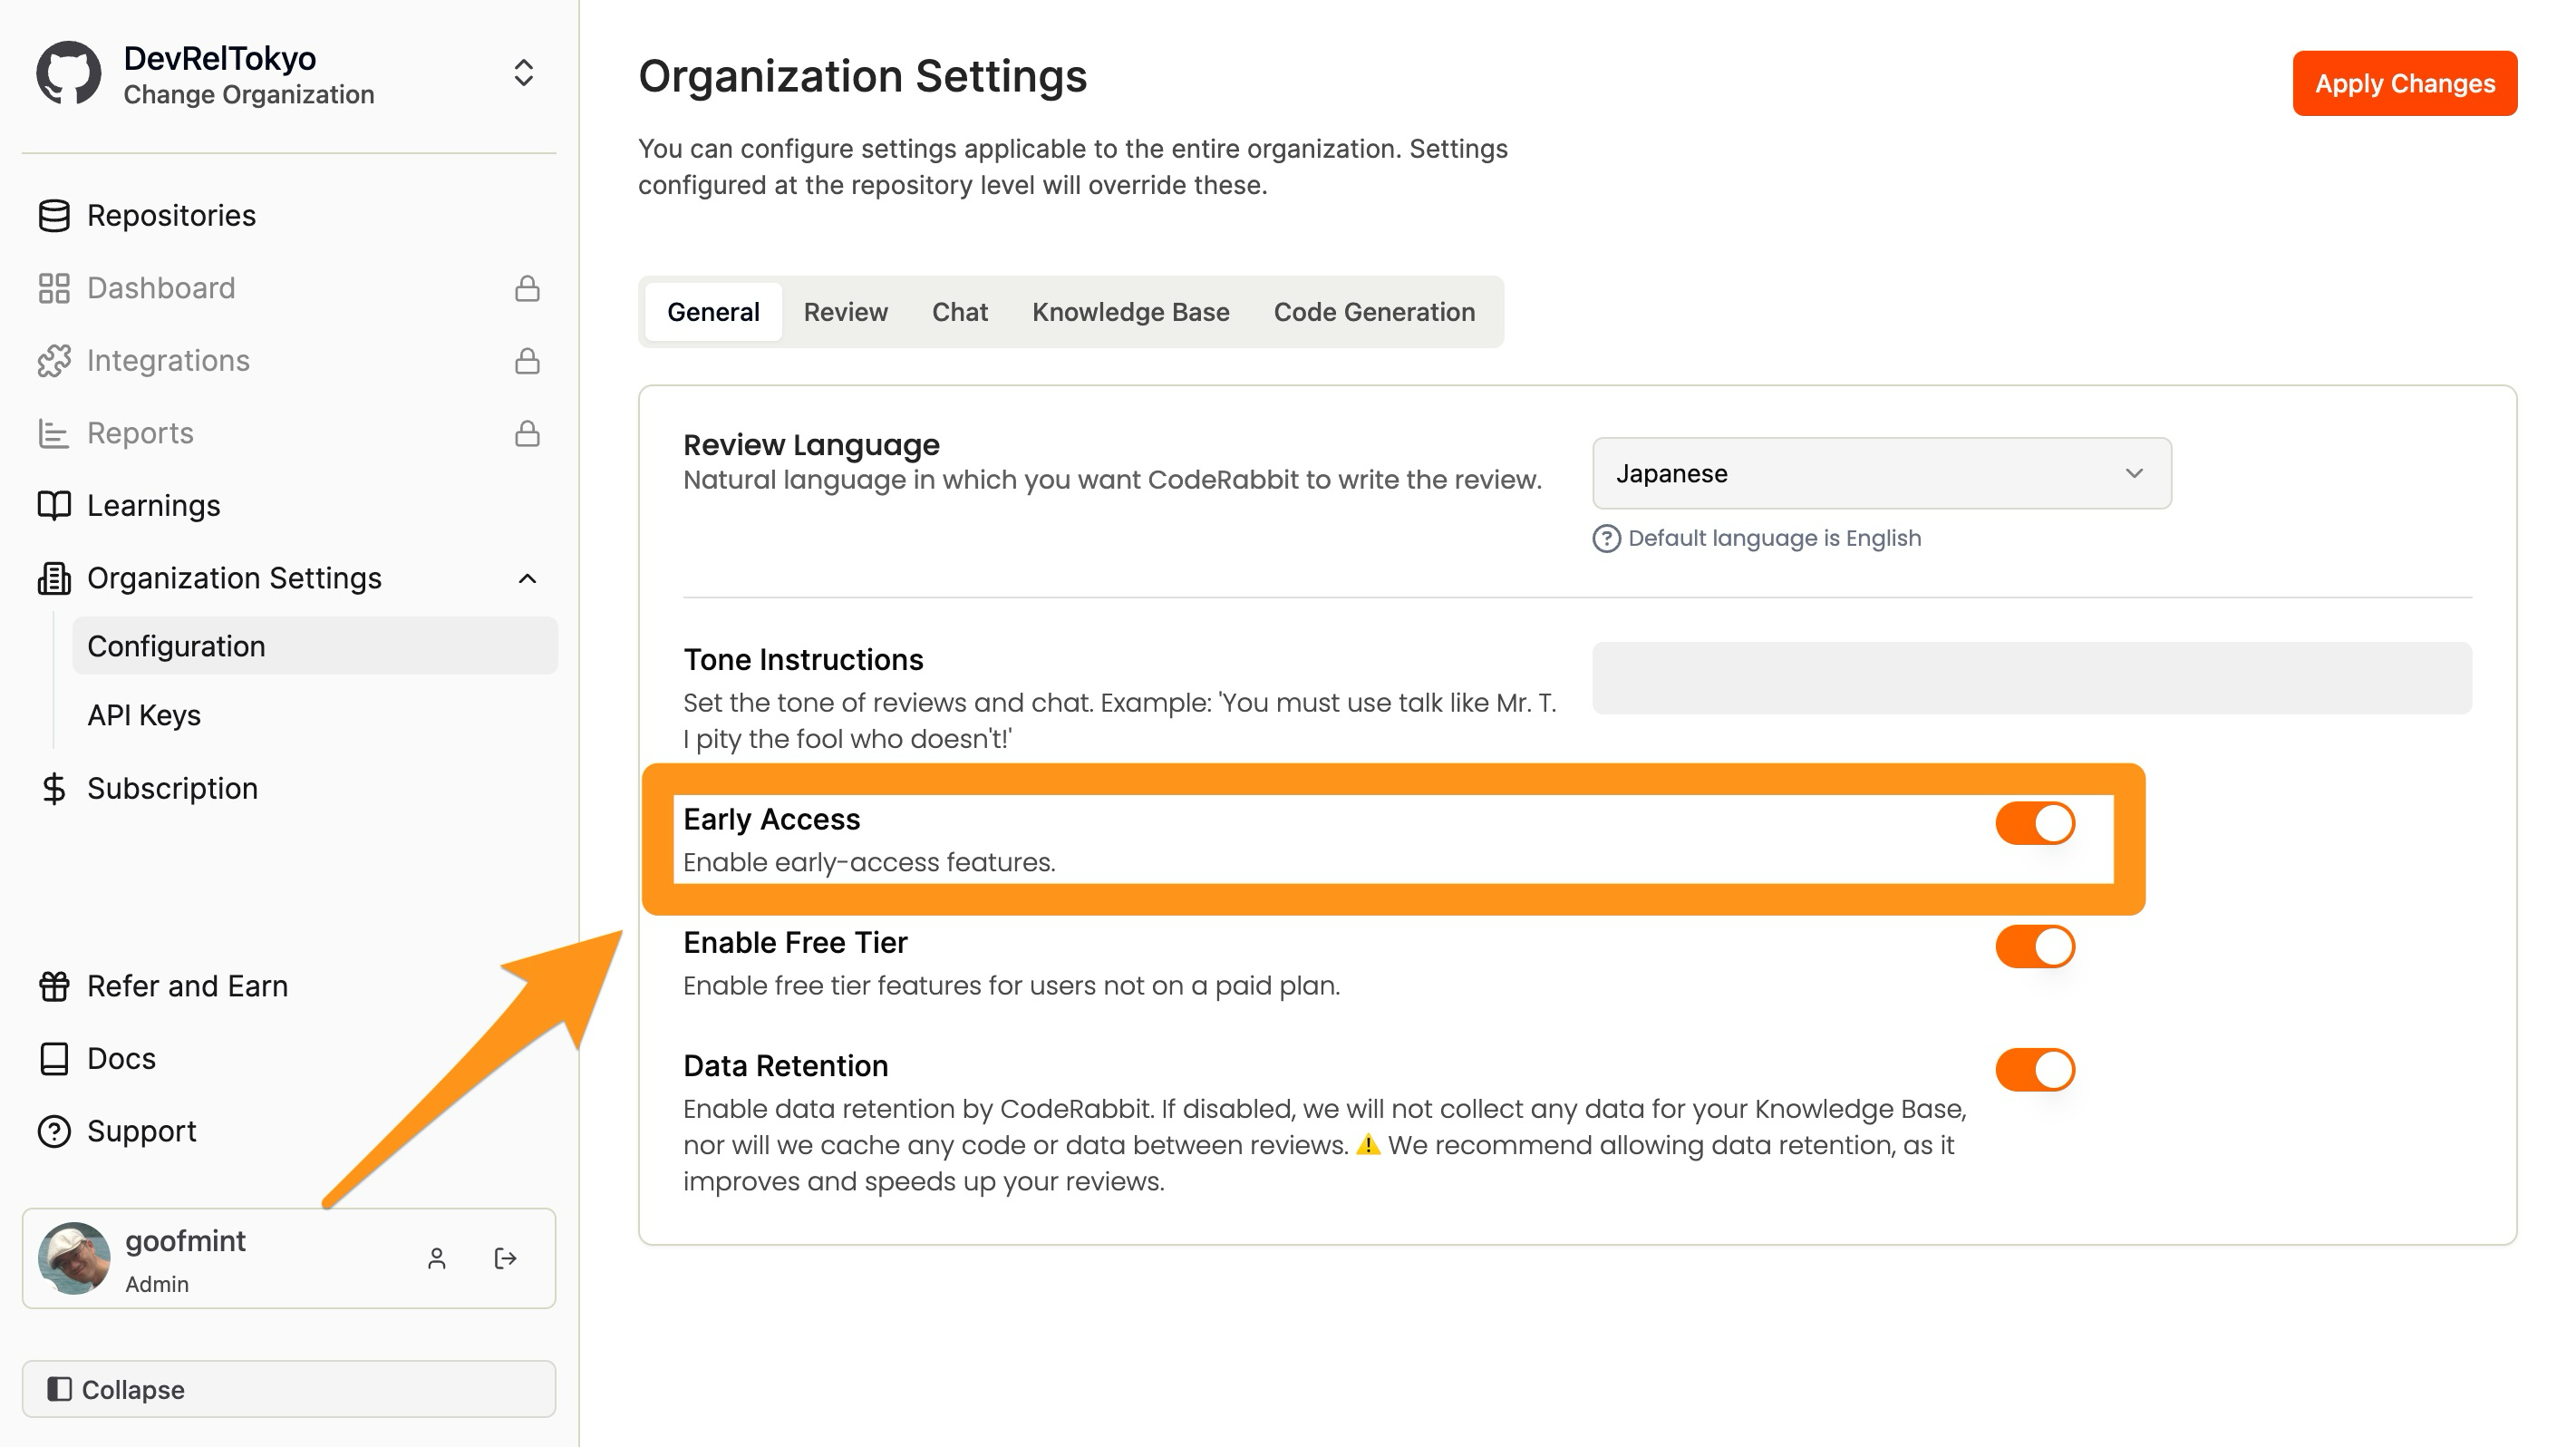Disable the Early Access toggle
The width and height of the screenshot is (2576, 1447).
tap(2034, 823)
